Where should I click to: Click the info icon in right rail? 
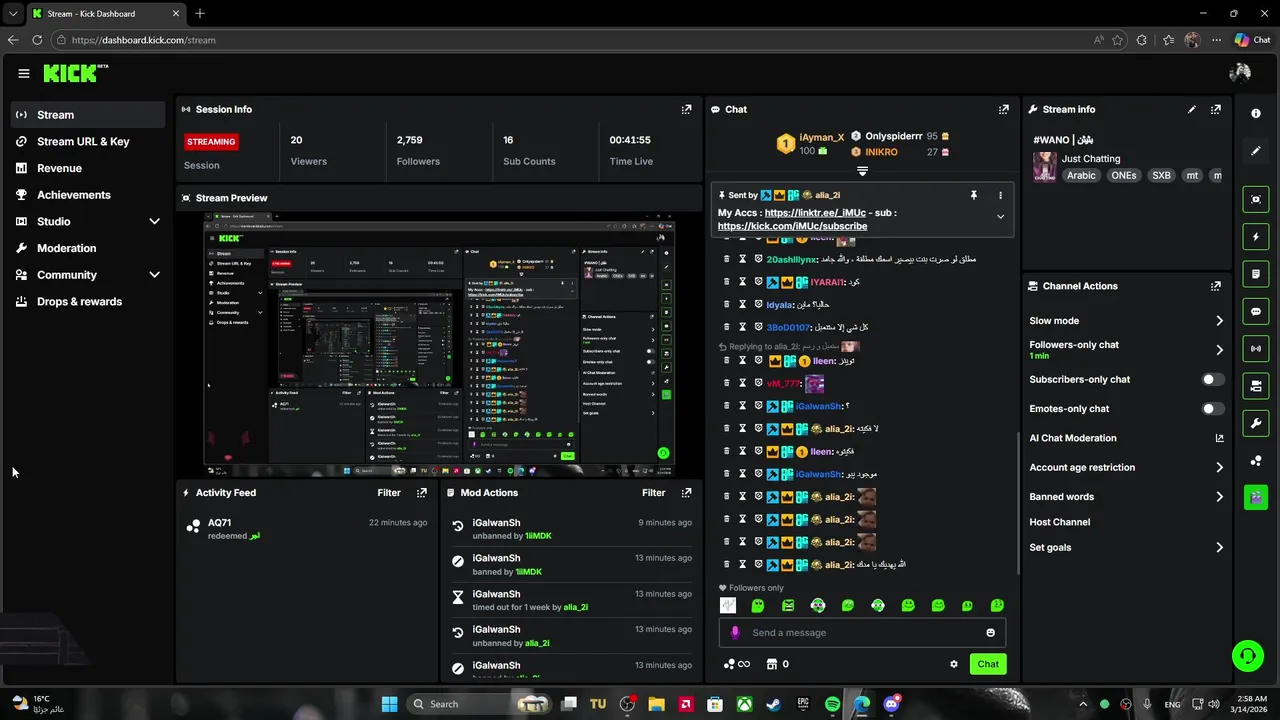(x=1256, y=113)
